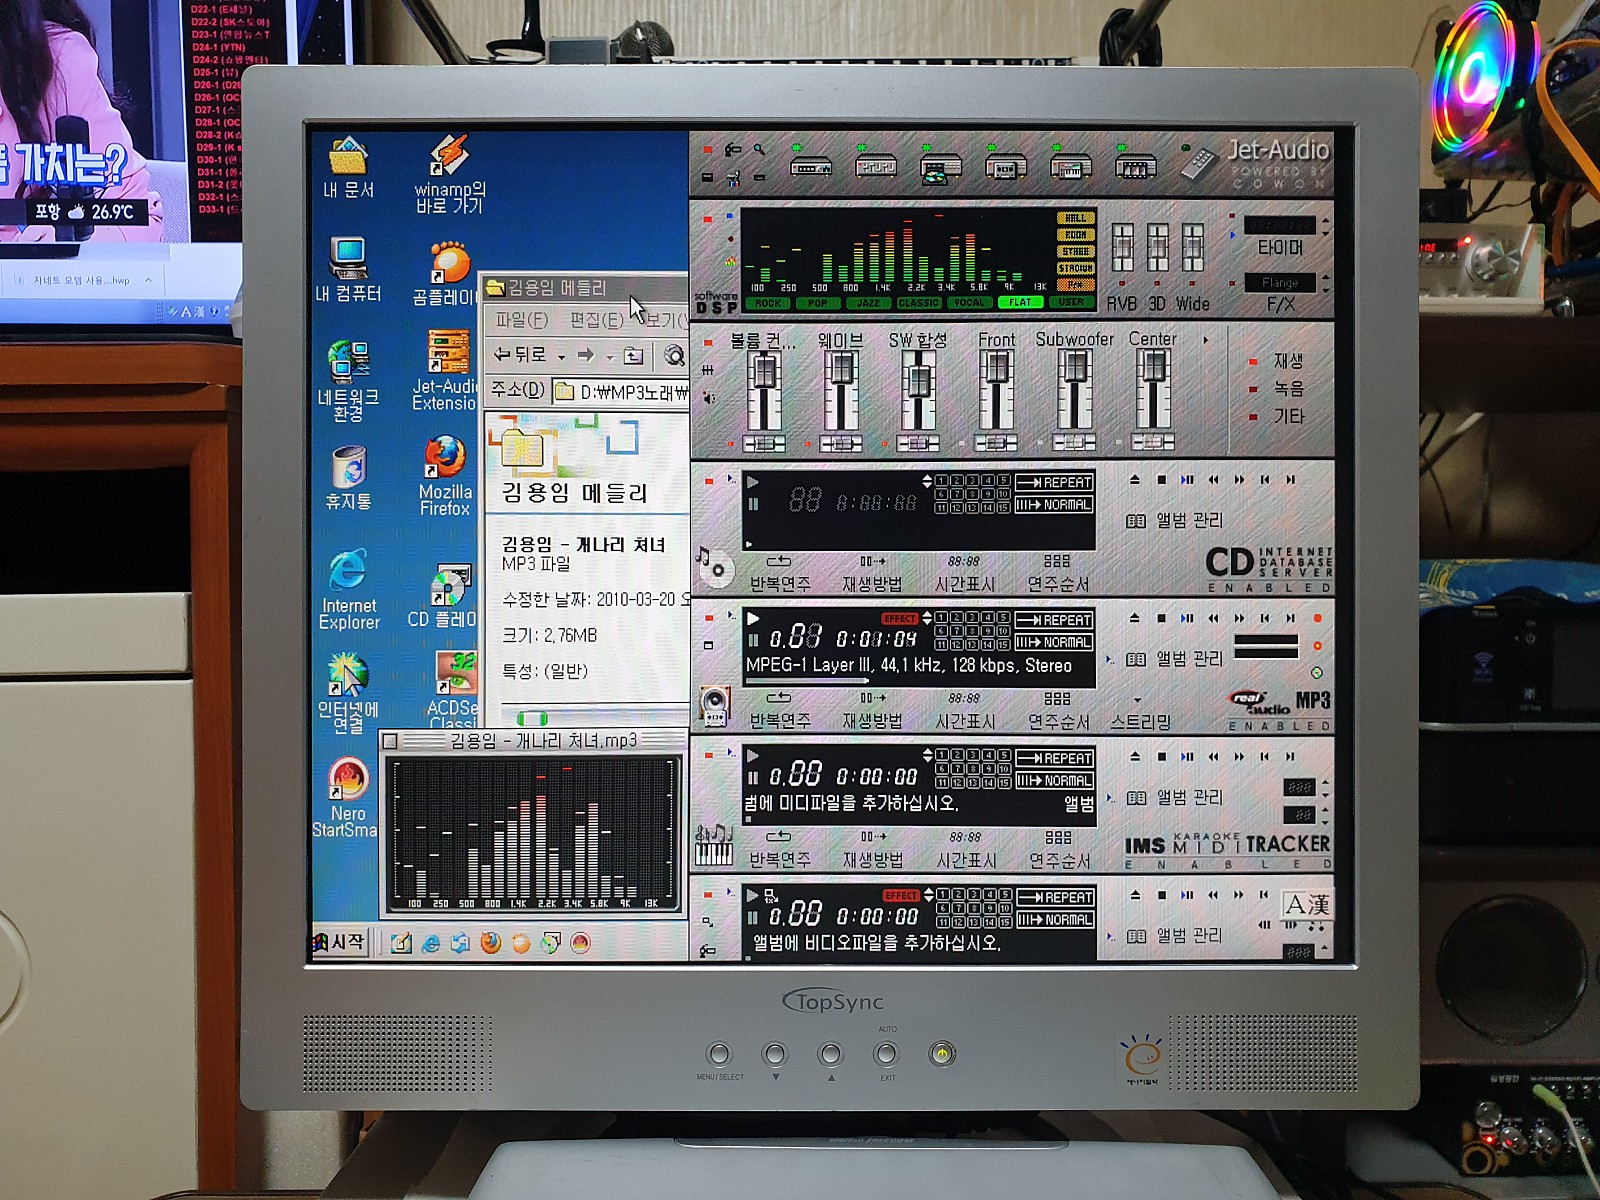Select 재생 (playback) mixer mode
This screenshot has height=1200, width=1600.
(1288, 361)
